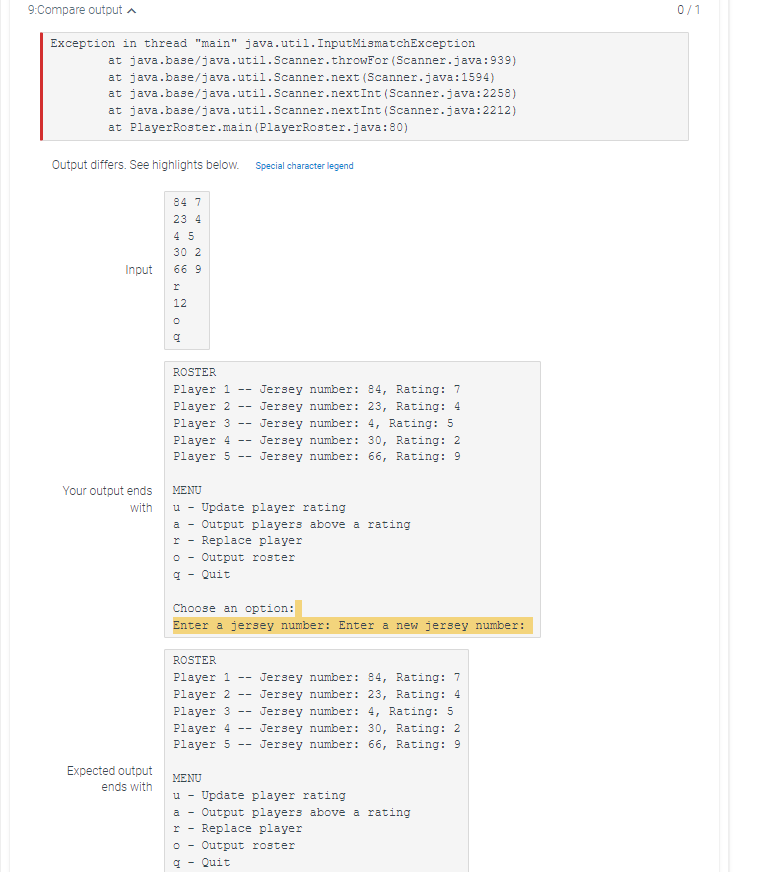The width and height of the screenshot is (770, 872).
Task: Select the PlayerRoster.main(PlayerRoster.java:80) line
Action: (x=258, y=127)
